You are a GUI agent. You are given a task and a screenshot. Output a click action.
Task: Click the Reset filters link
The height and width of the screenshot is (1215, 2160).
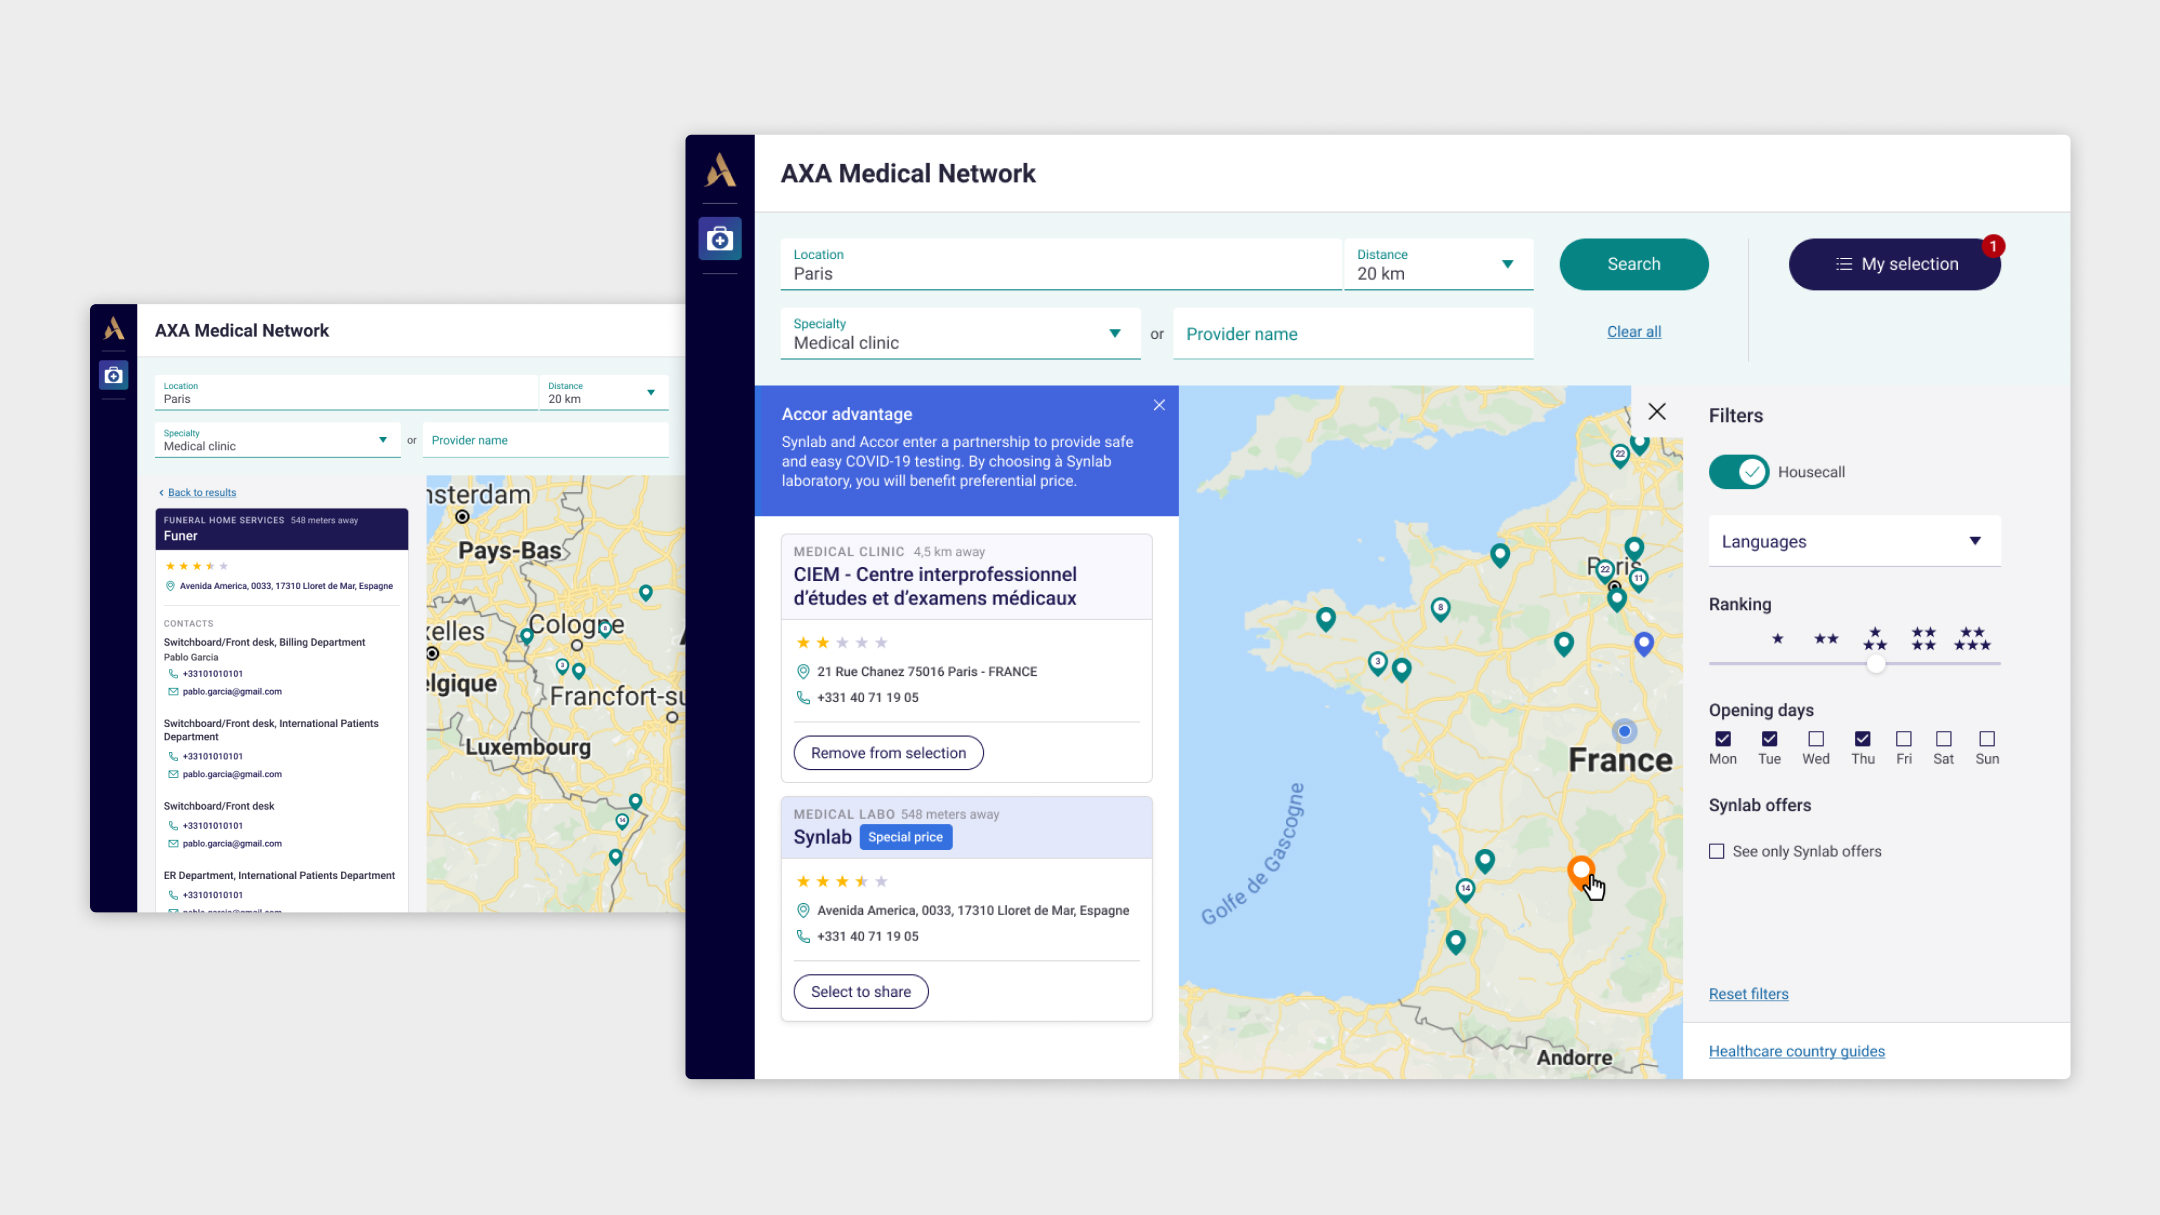point(1748,994)
